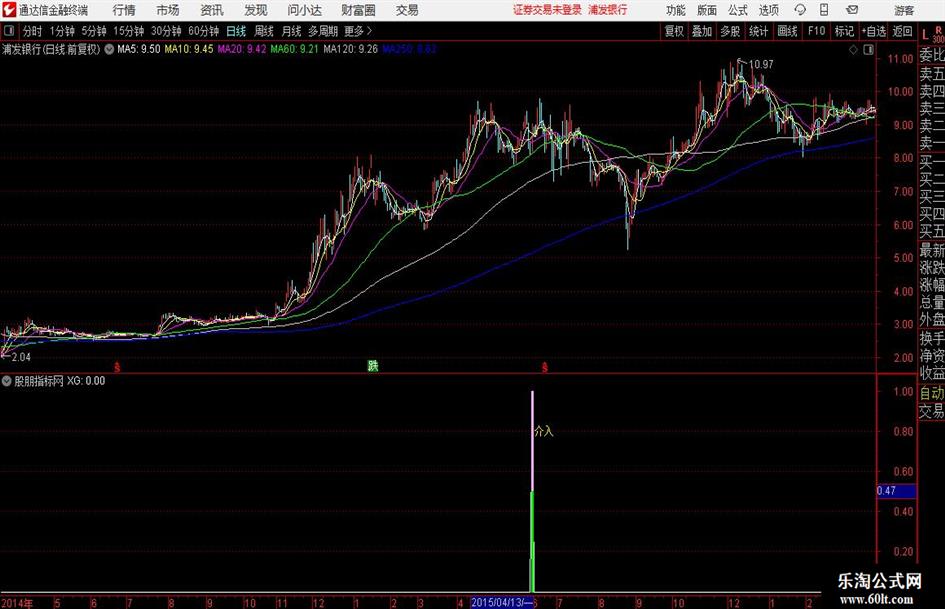This screenshot has width=945, height=609.
Task: Select the 日线 daily period tab
Action: (236, 31)
